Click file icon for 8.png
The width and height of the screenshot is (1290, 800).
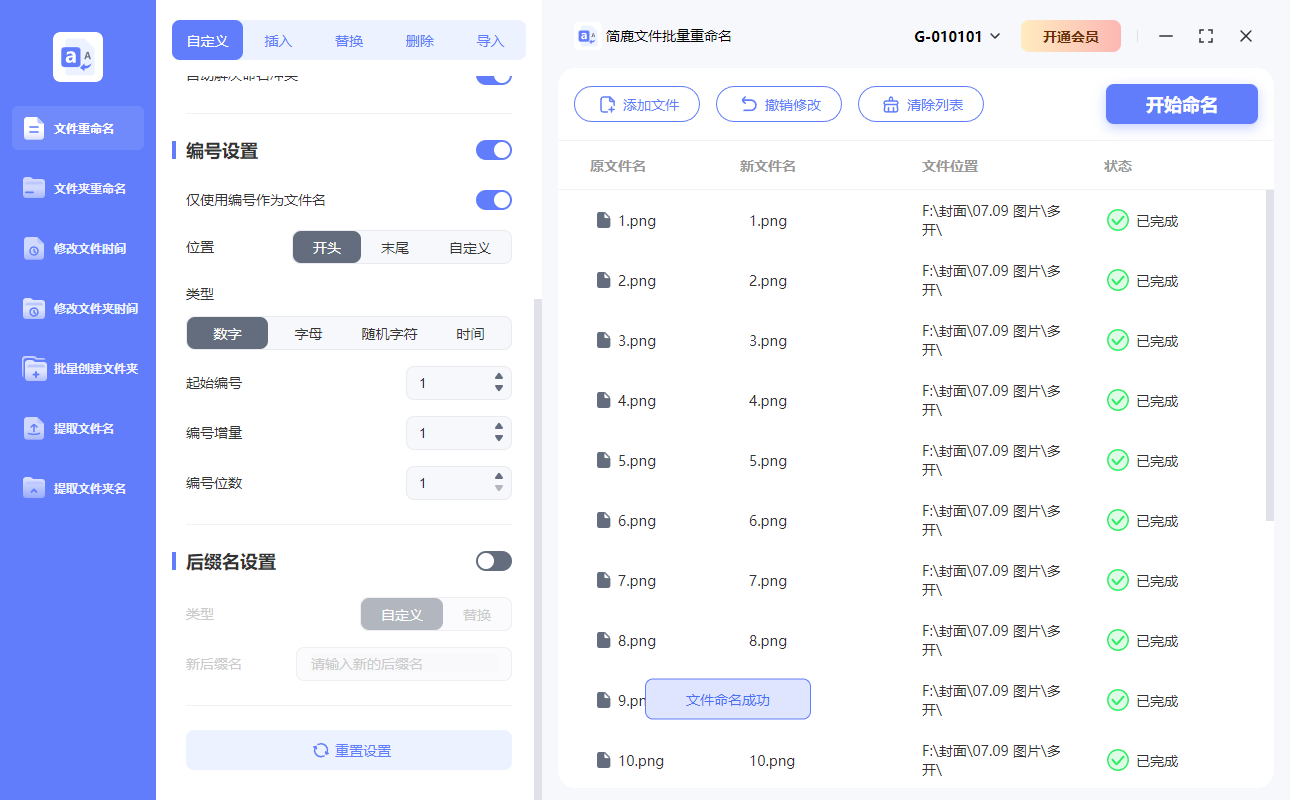click(603, 640)
